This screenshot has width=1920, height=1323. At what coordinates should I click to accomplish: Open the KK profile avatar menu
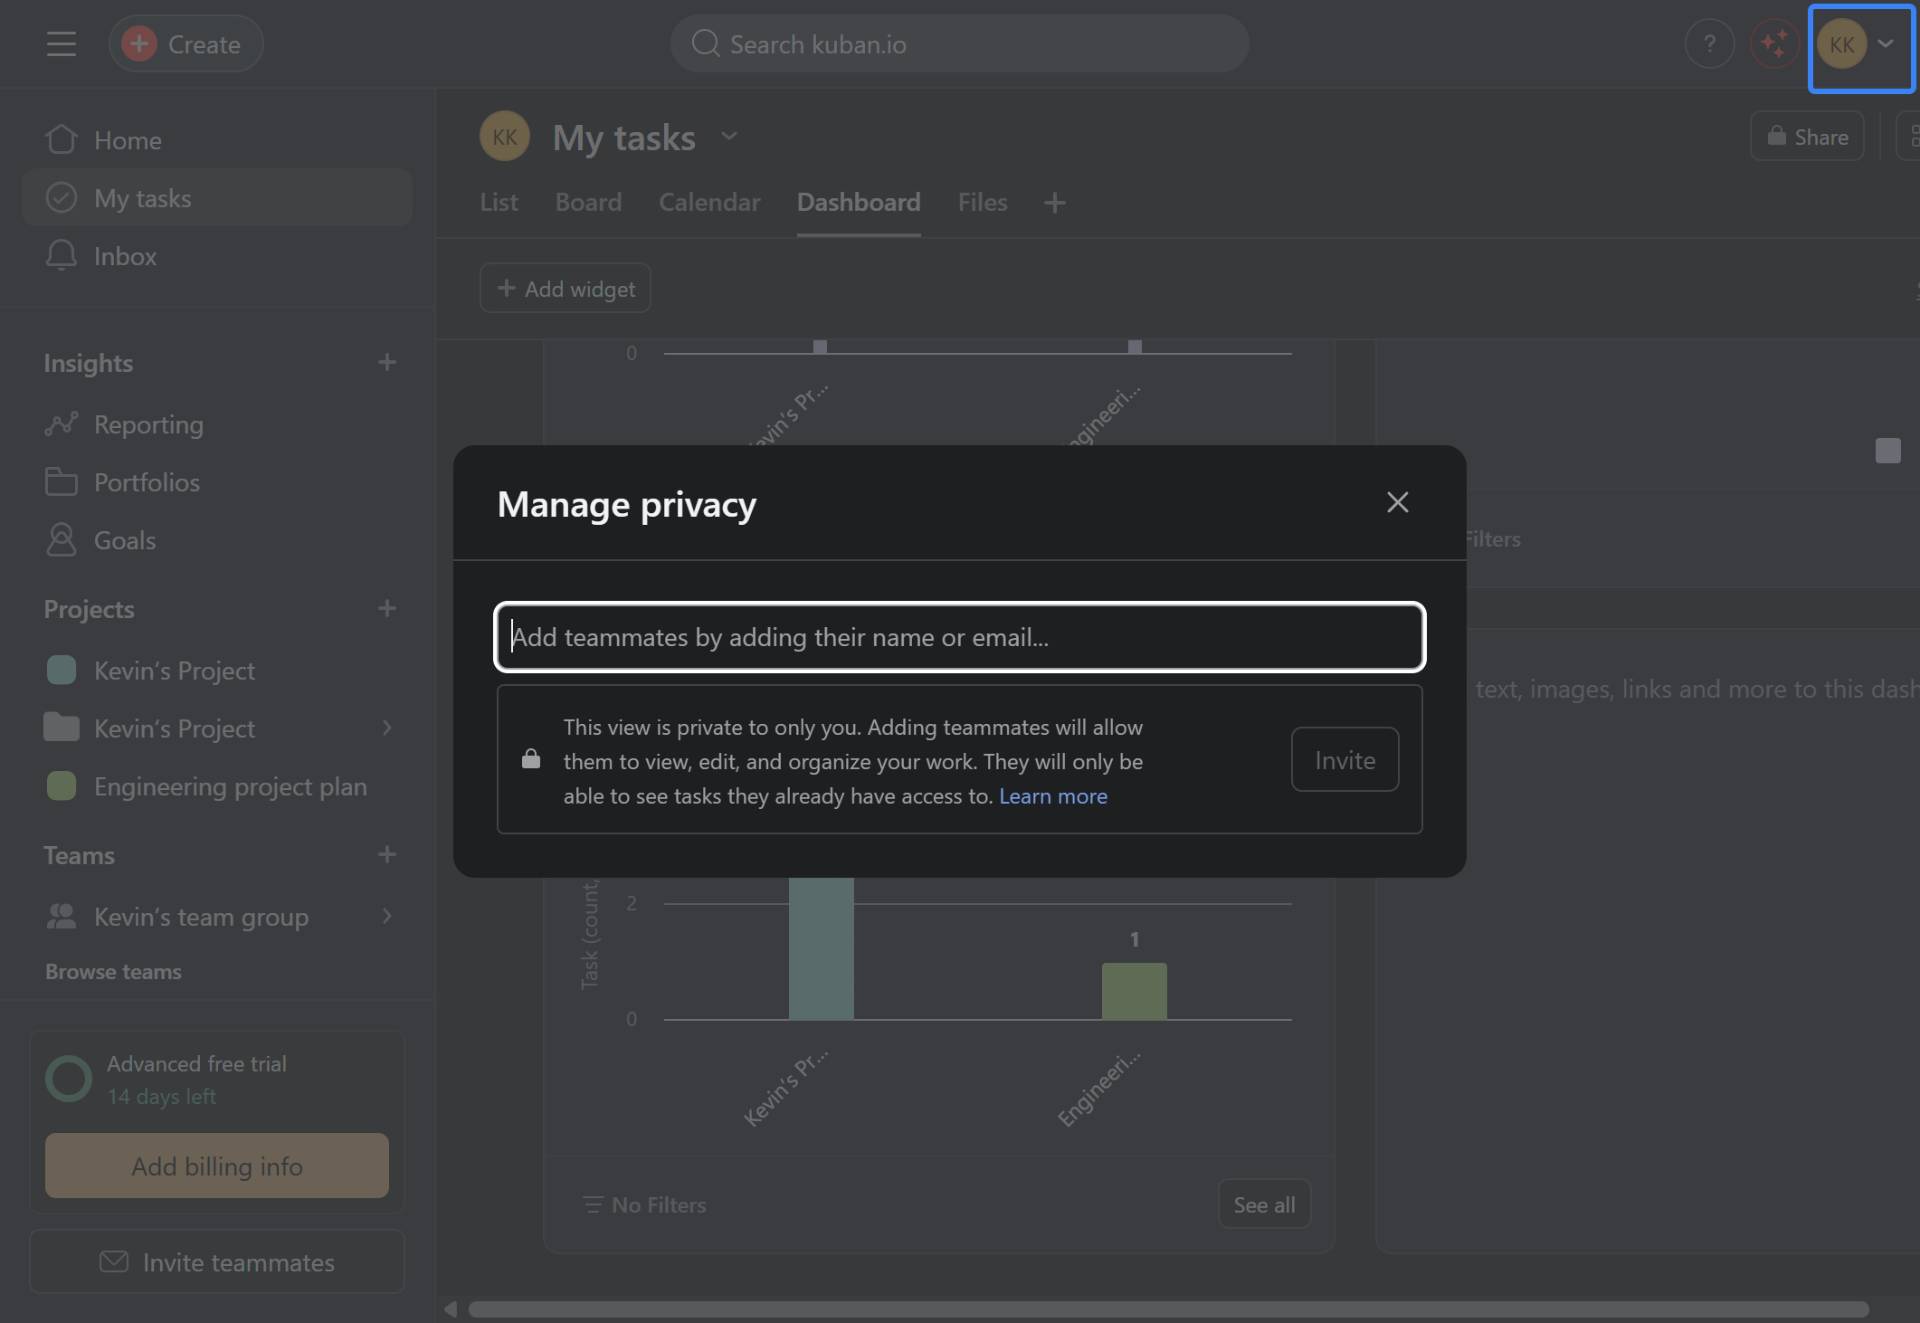[x=1860, y=47]
